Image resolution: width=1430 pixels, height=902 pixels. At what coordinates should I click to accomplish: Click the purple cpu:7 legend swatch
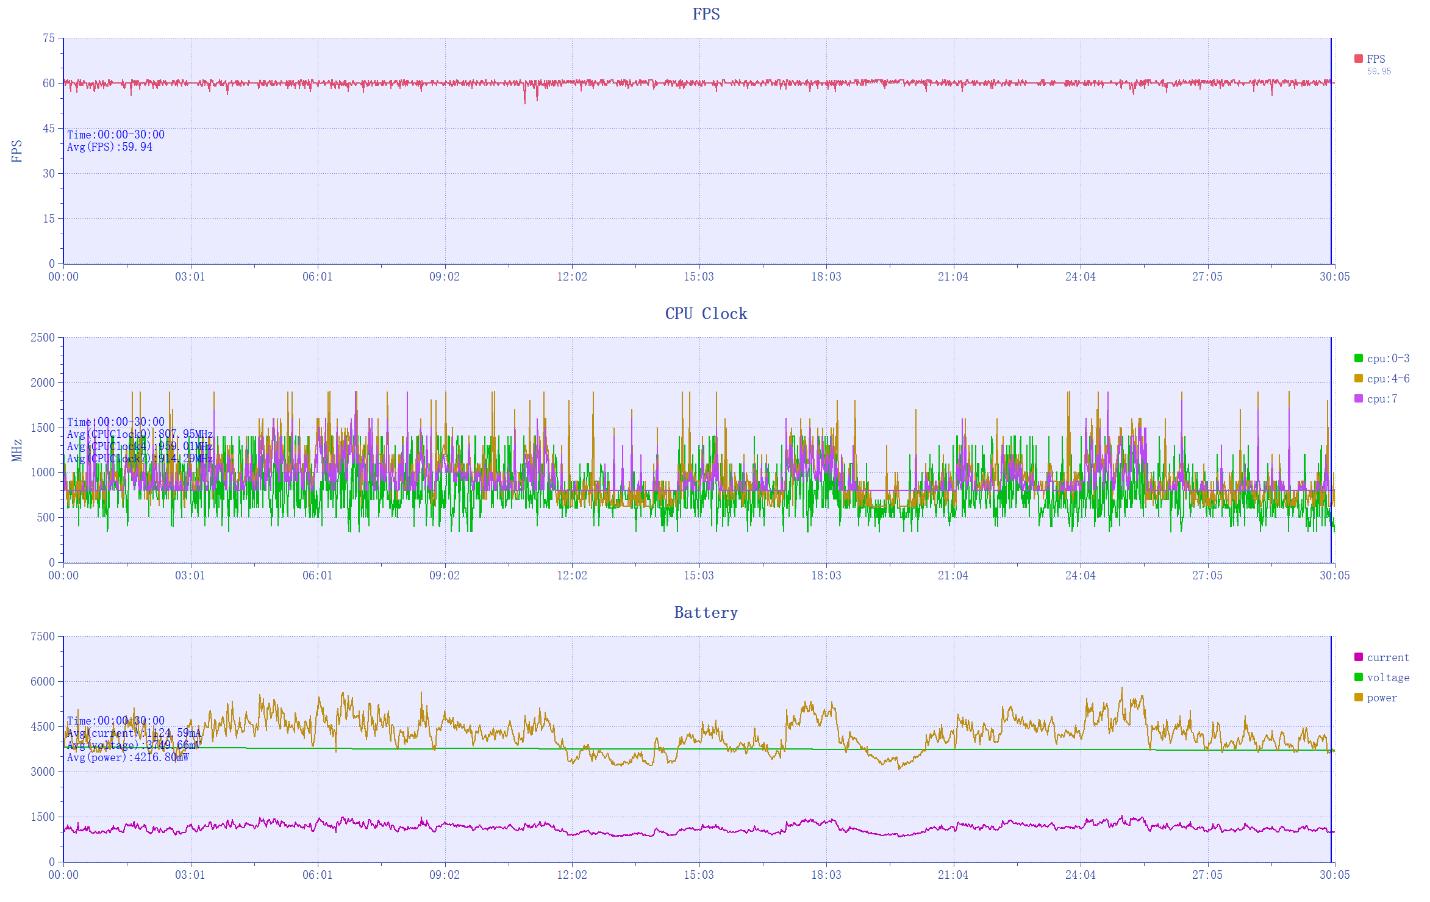[1358, 398]
